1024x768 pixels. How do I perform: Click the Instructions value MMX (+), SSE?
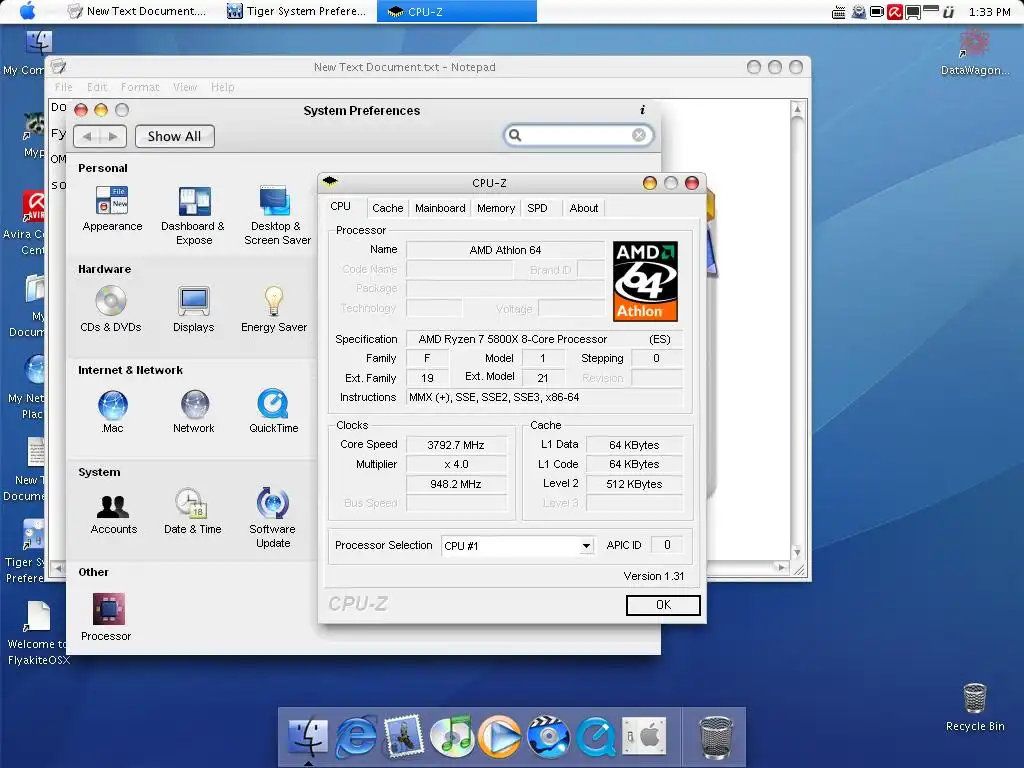pyautogui.click(x=545, y=397)
